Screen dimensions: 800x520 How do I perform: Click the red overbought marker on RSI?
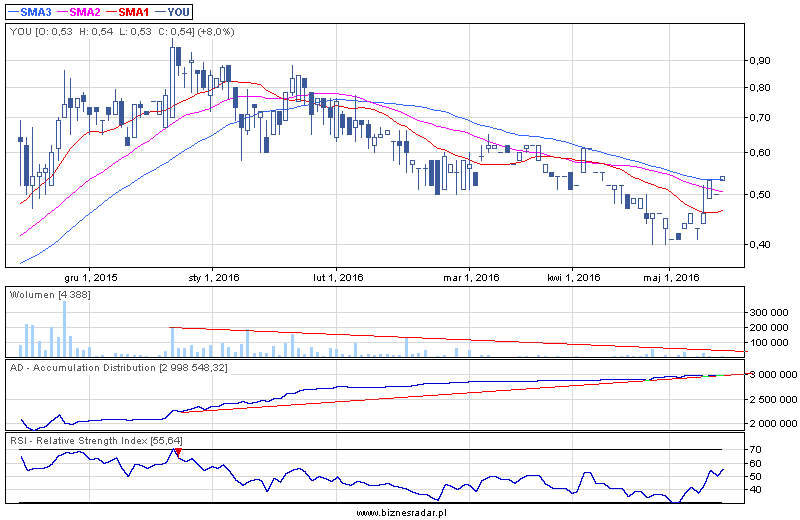point(178,453)
